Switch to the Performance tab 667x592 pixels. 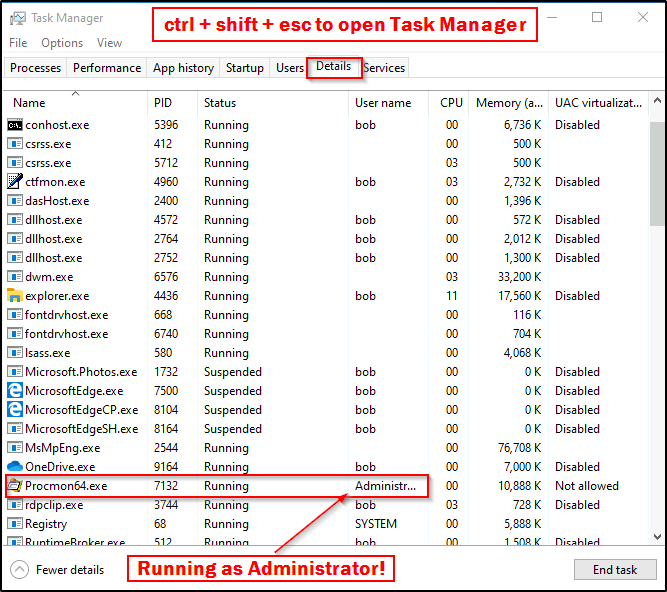107,68
